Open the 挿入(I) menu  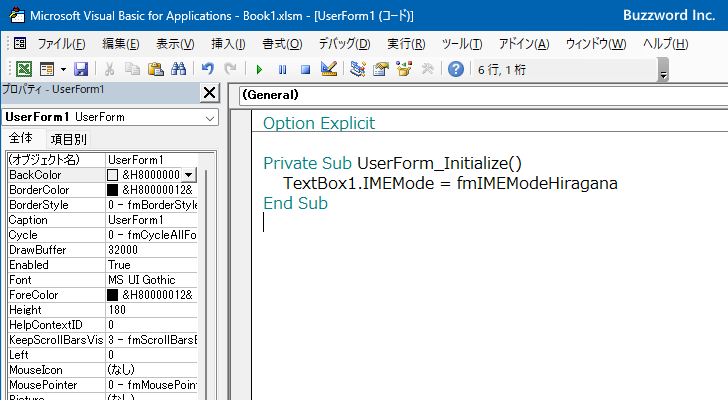coord(228,44)
